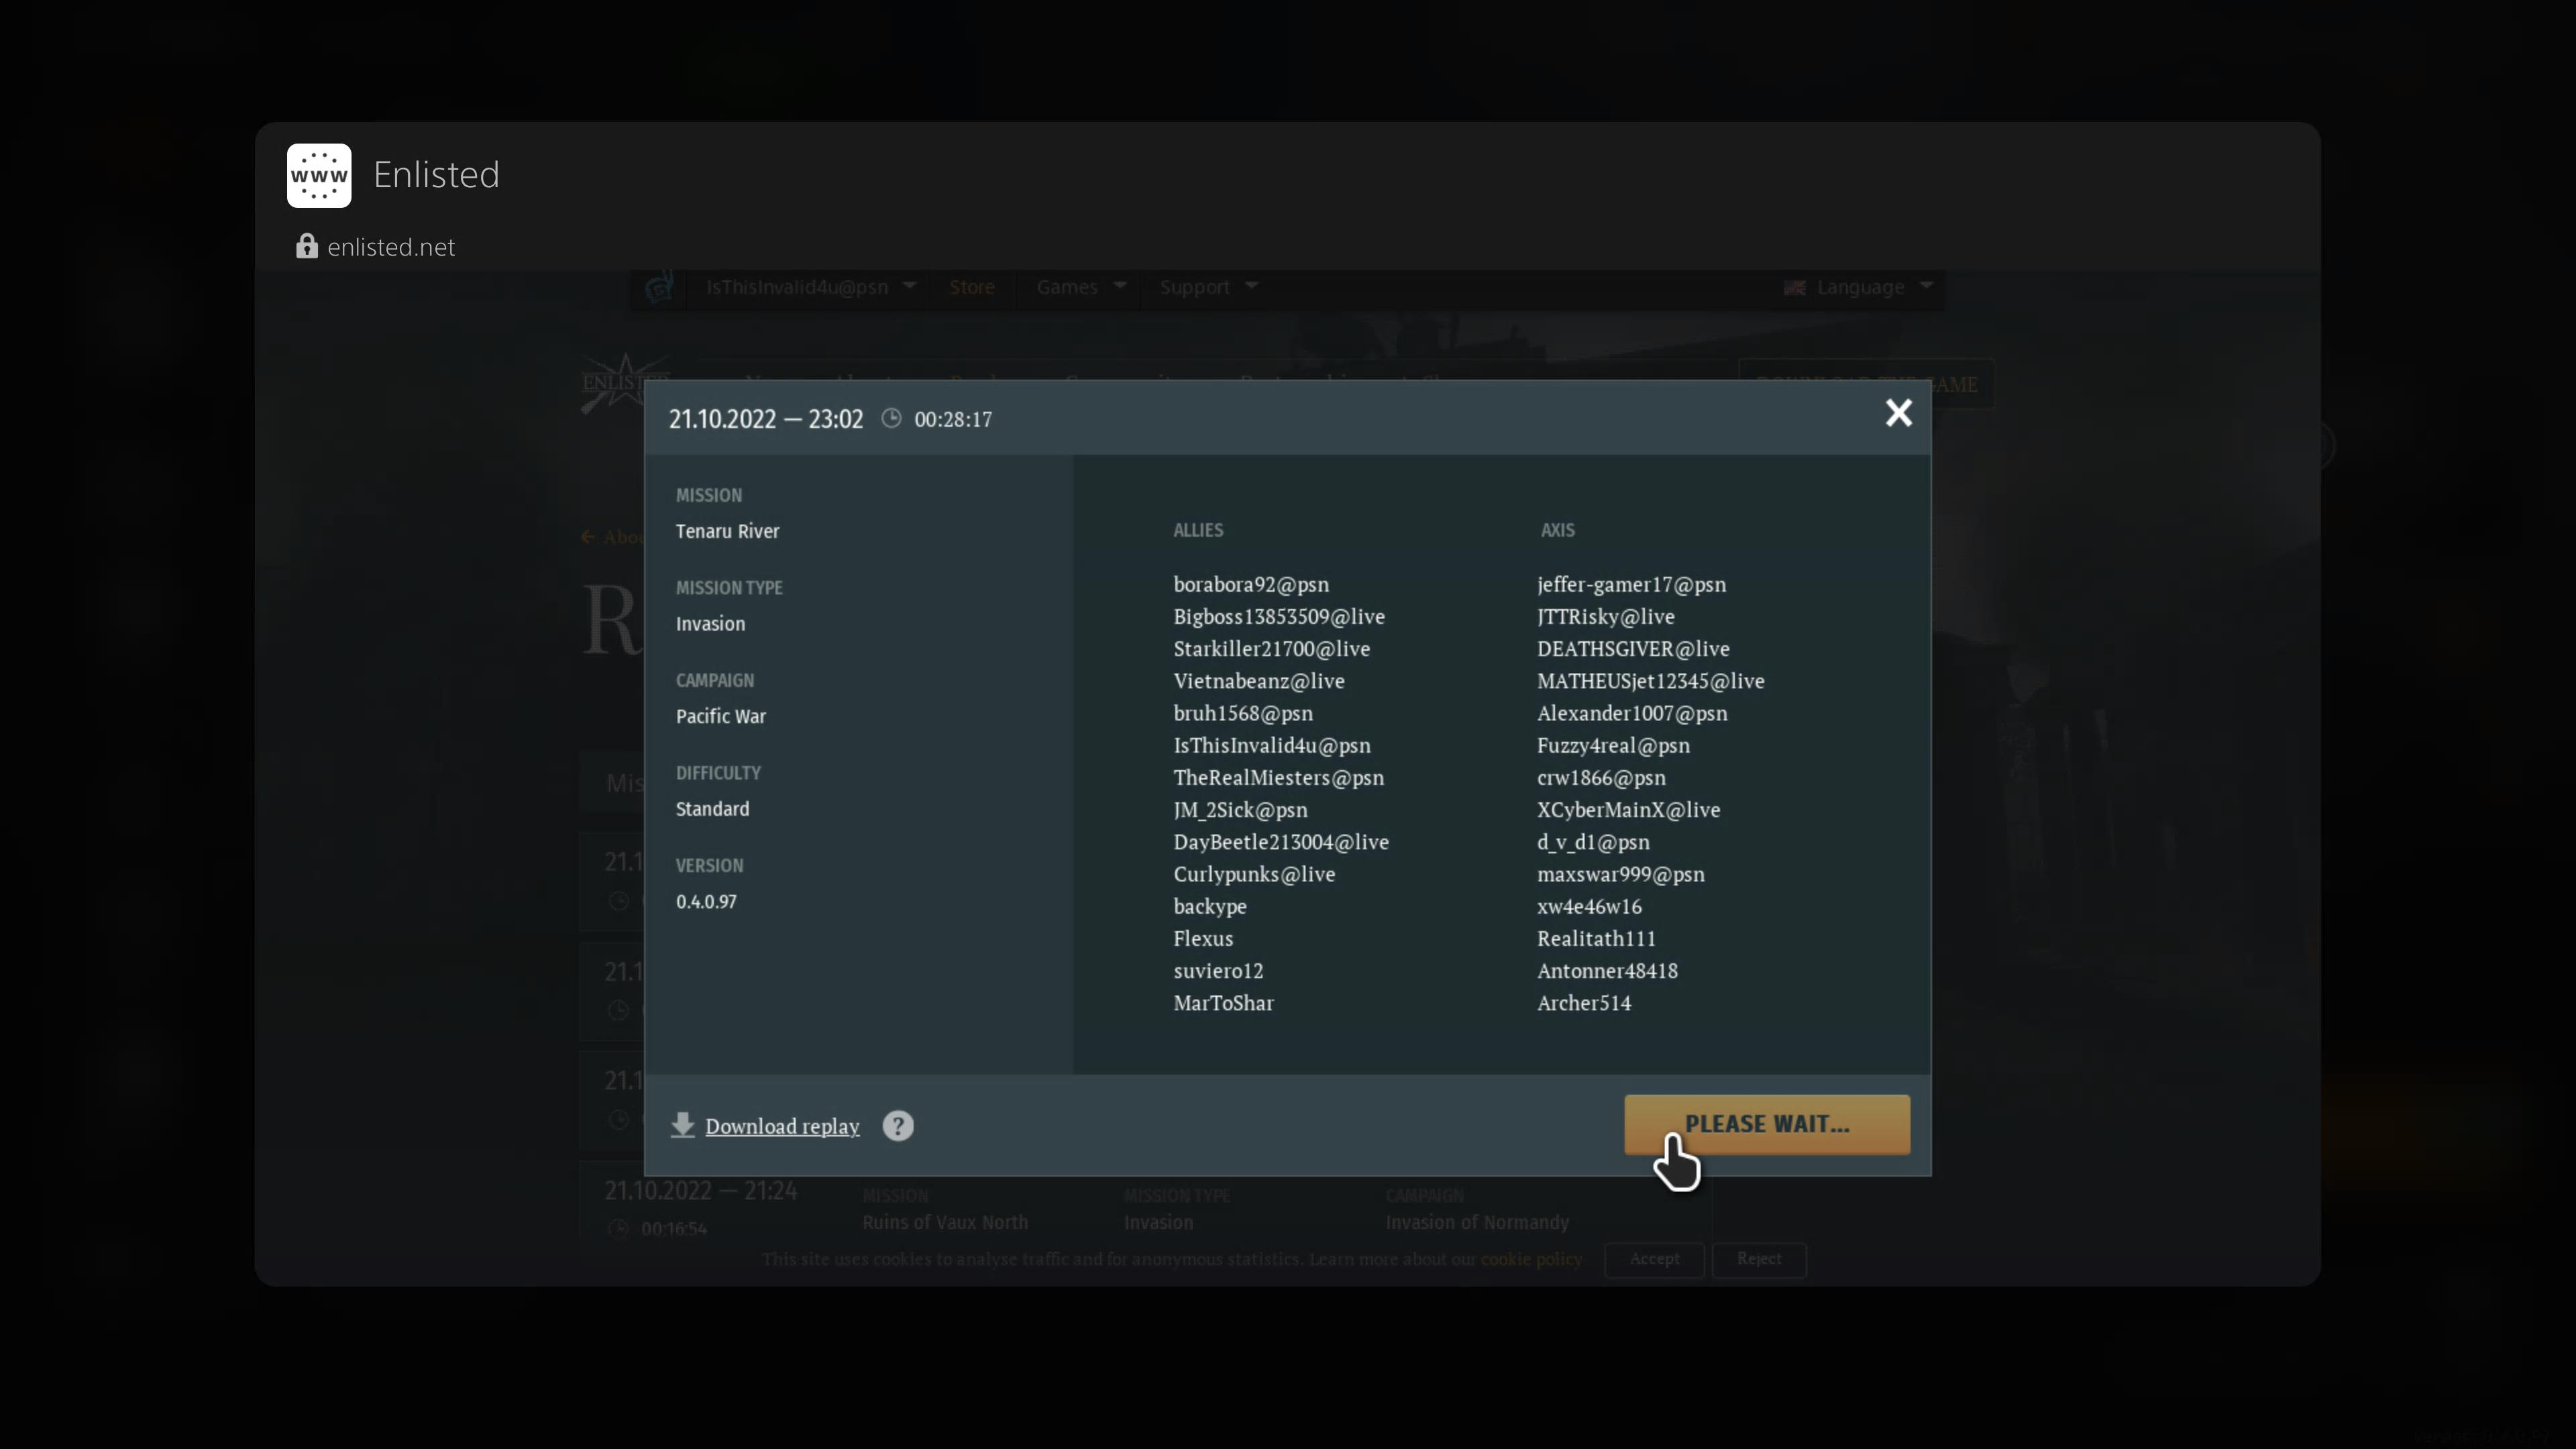Click the Invasion mission type in the dialog
Image resolution: width=2576 pixels, height=1449 pixels.
710,624
